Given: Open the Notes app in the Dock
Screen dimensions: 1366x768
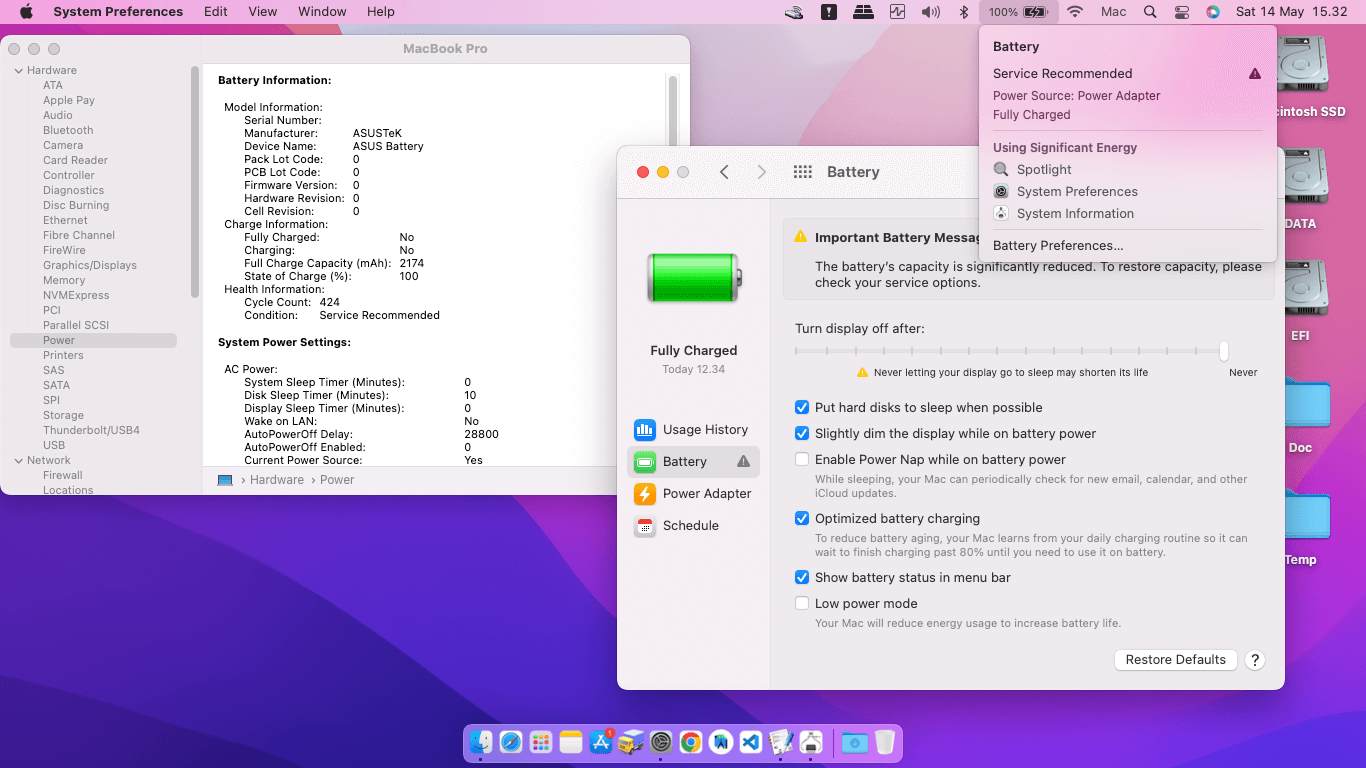Looking at the screenshot, I should (571, 742).
